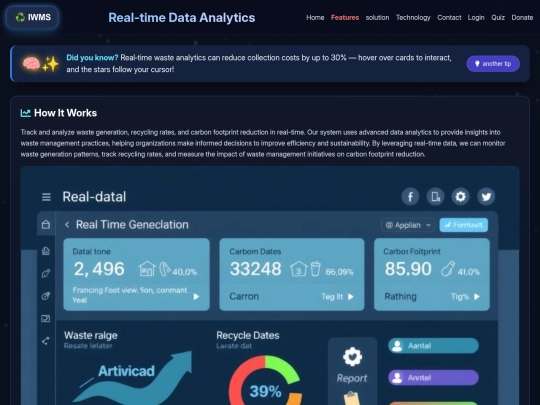Viewport: 540px width, 405px height.
Task: Click the Fomtevit button
Action: pyautogui.click(x=464, y=225)
